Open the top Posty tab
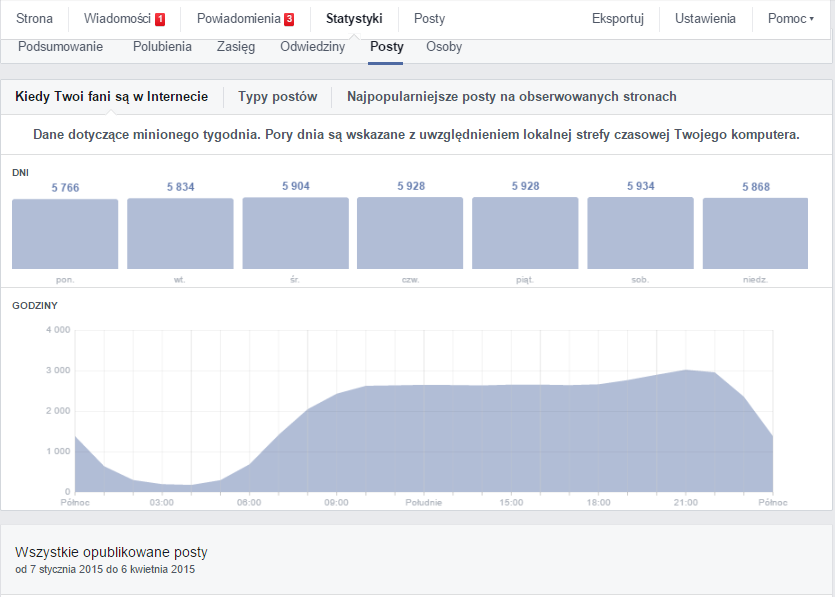Viewport: 835px width, 597px height. tap(429, 19)
